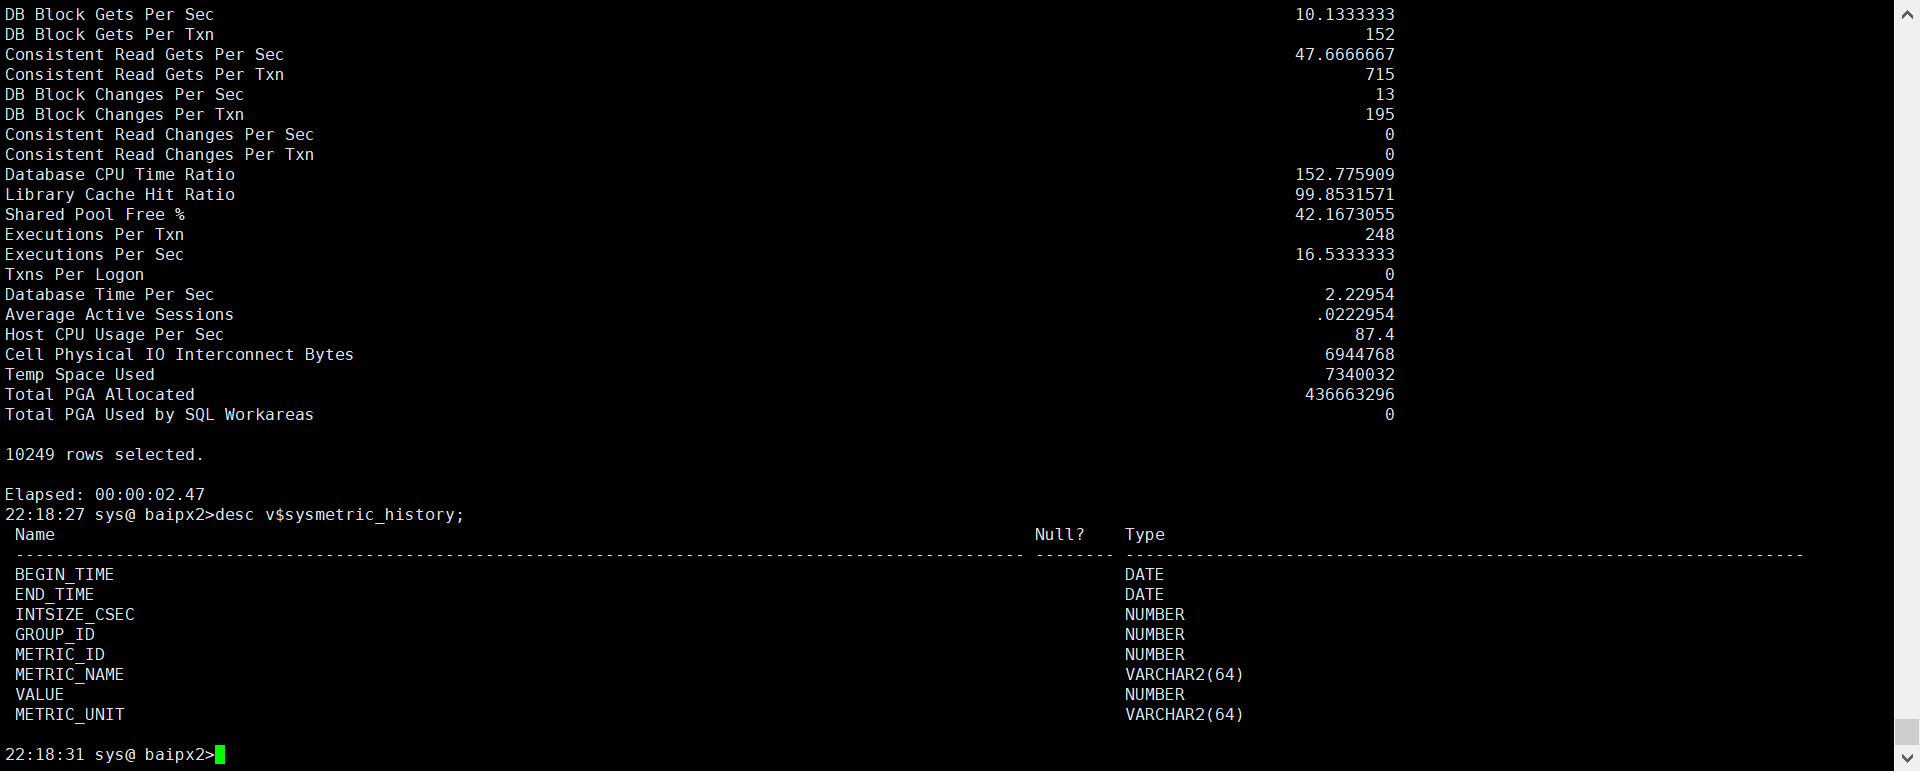Click the END_TIME column name
This screenshot has width=1920, height=771.
pyautogui.click(x=55, y=595)
